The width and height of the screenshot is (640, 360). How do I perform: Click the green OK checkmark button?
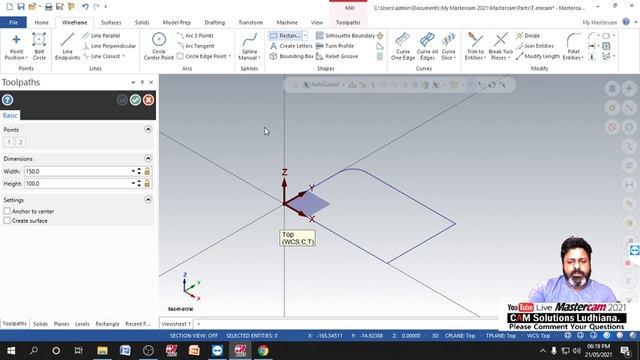135,100
